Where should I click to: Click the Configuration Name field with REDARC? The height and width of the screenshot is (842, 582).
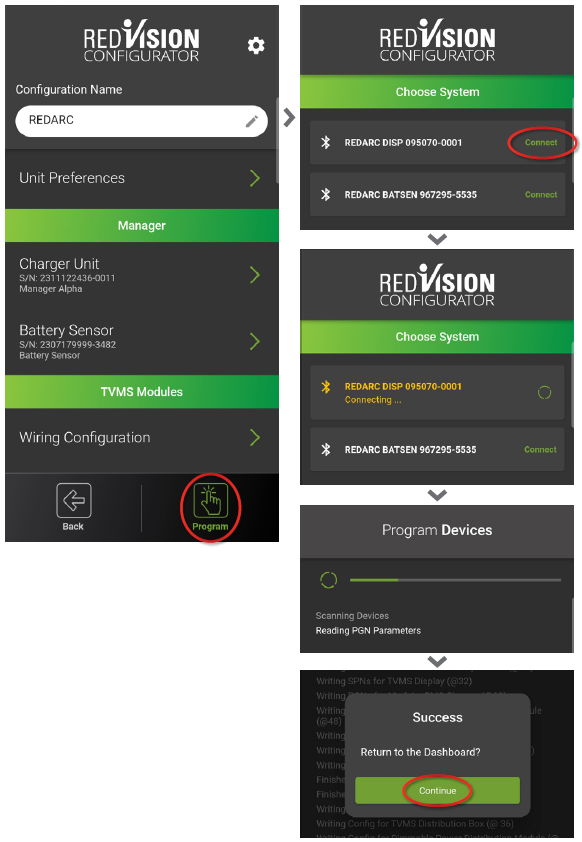(x=141, y=121)
